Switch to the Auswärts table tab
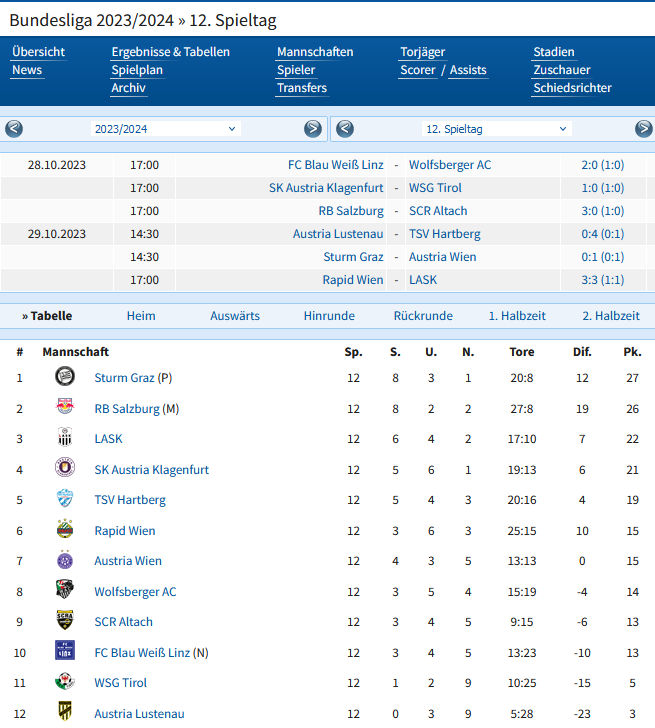 (235, 316)
